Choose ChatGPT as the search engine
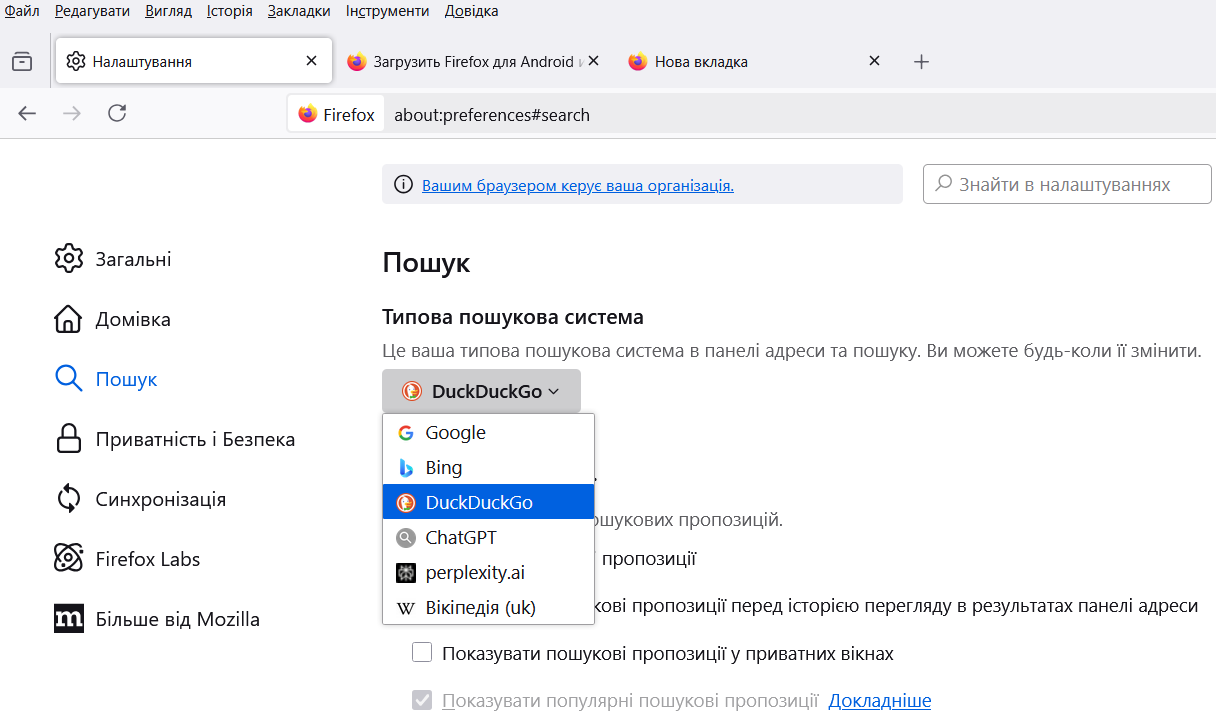 click(489, 538)
